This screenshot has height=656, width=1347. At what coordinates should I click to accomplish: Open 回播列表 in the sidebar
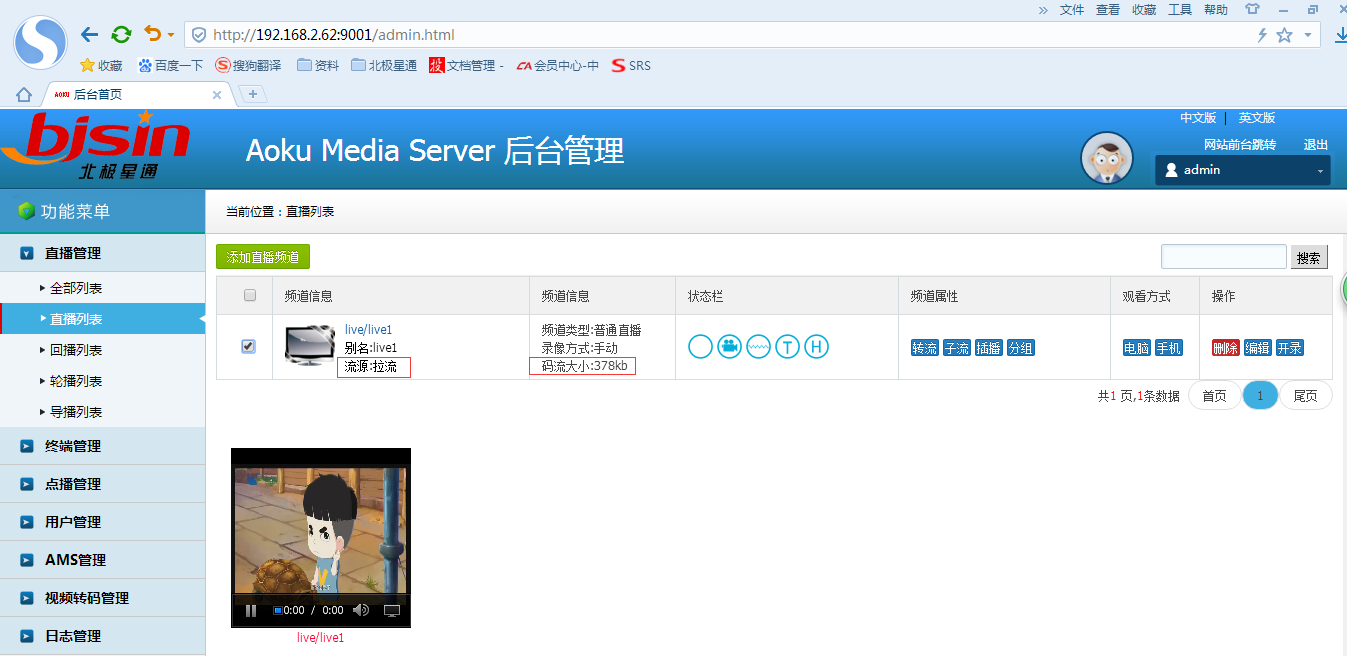102,350
